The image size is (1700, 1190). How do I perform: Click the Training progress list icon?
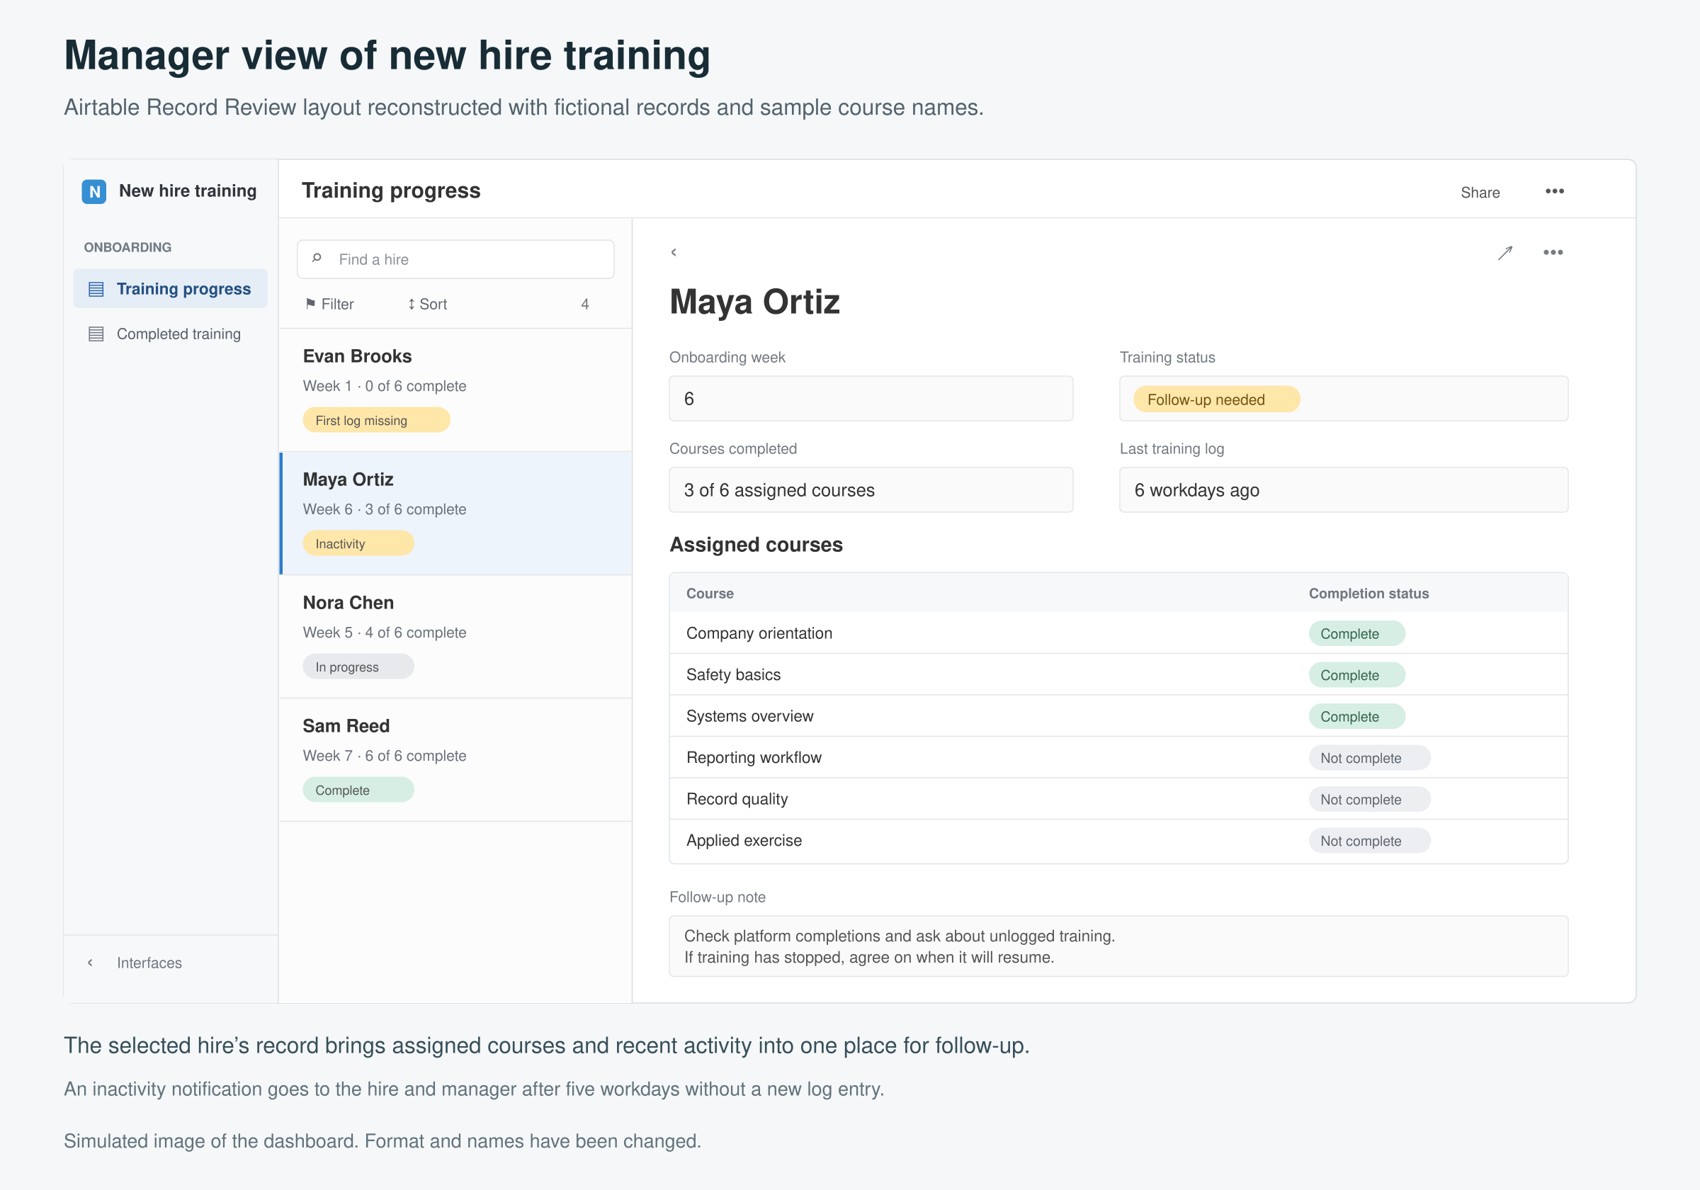coord(96,289)
